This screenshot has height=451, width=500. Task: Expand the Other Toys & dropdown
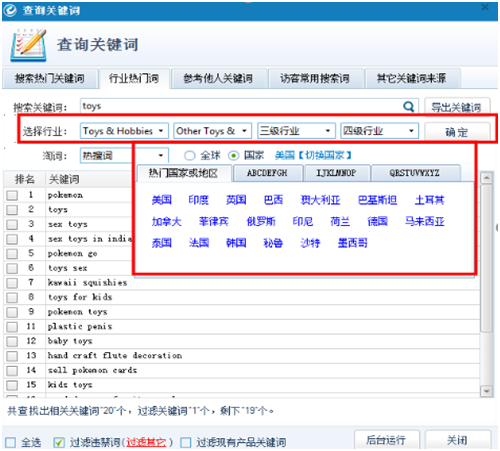pos(212,131)
